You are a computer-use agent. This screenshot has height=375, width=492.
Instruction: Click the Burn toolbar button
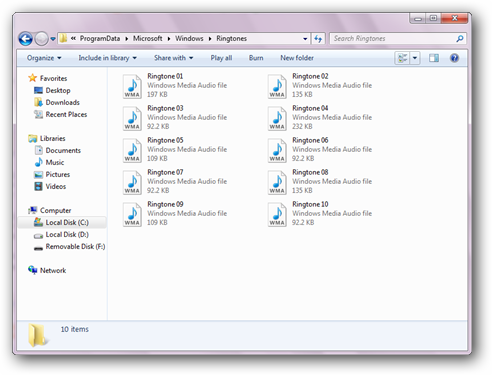click(x=256, y=58)
